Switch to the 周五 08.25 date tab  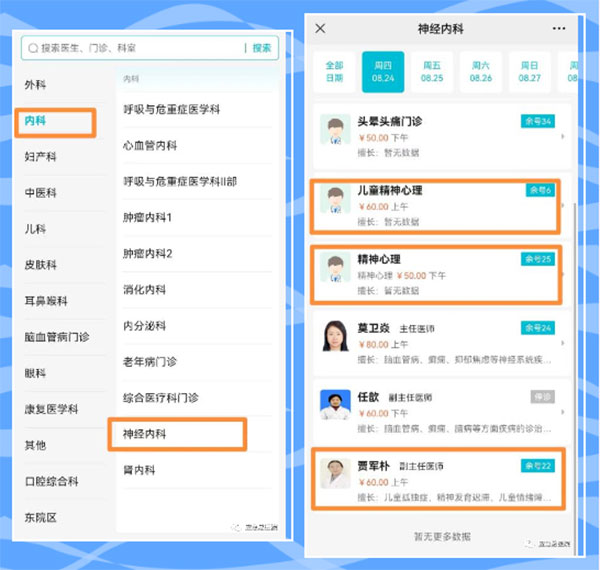(432, 70)
